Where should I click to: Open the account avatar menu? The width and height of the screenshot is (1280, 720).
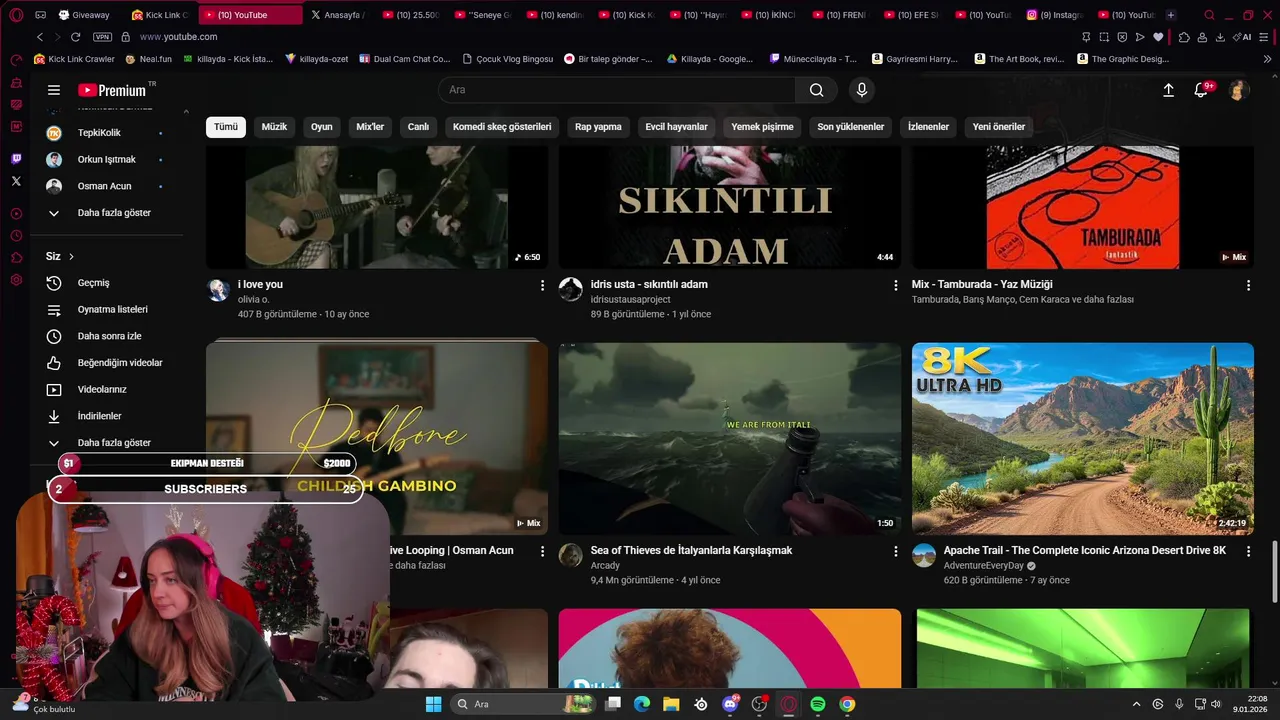pyautogui.click(x=1239, y=90)
